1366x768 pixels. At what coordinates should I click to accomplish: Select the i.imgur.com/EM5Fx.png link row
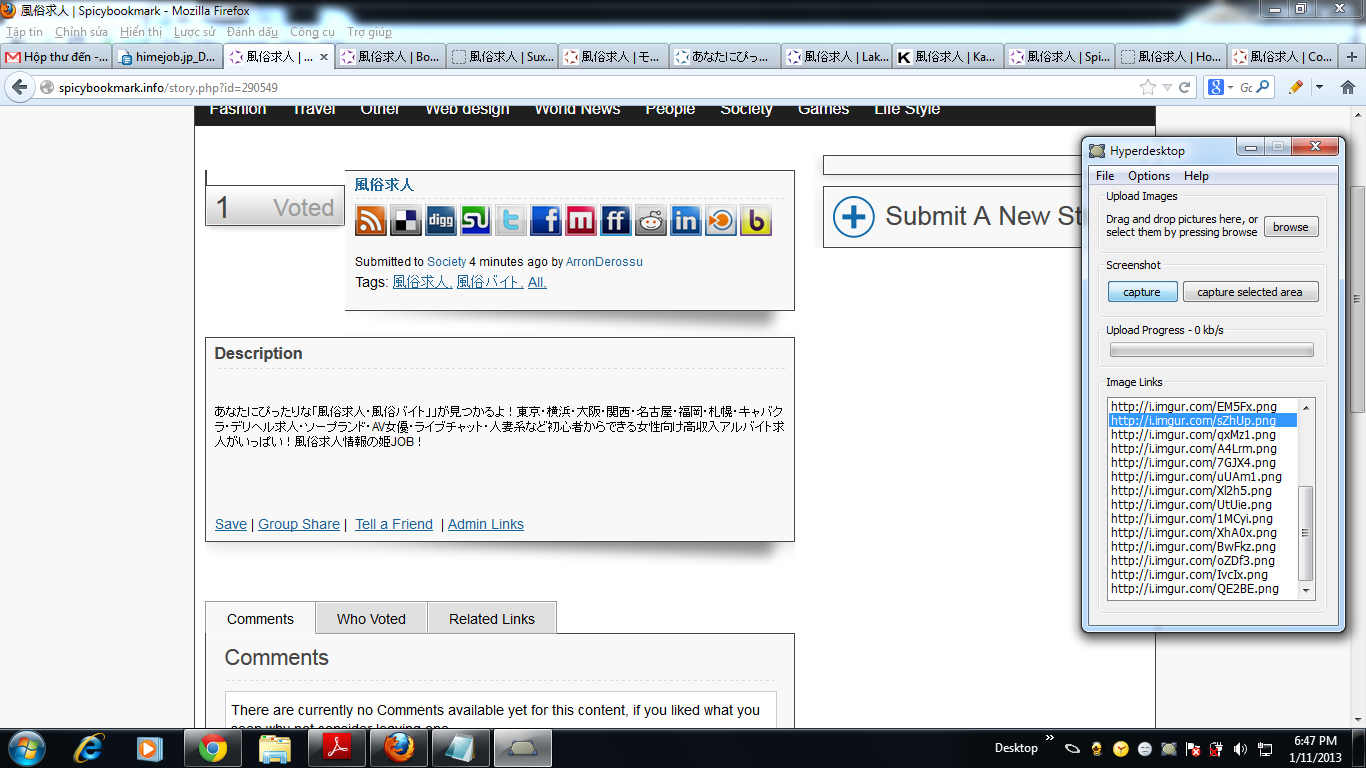click(x=1203, y=407)
